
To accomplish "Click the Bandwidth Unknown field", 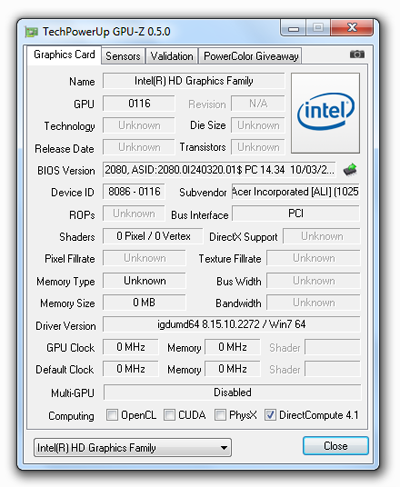I will [314, 302].
